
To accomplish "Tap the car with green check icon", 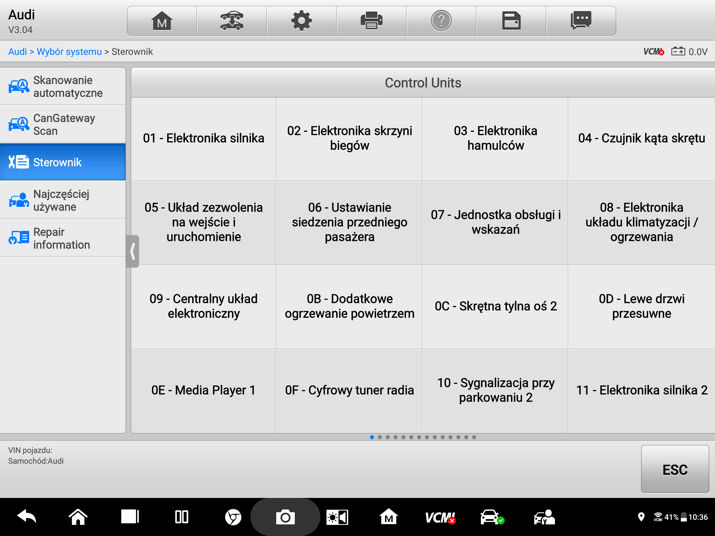I will [492, 517].
